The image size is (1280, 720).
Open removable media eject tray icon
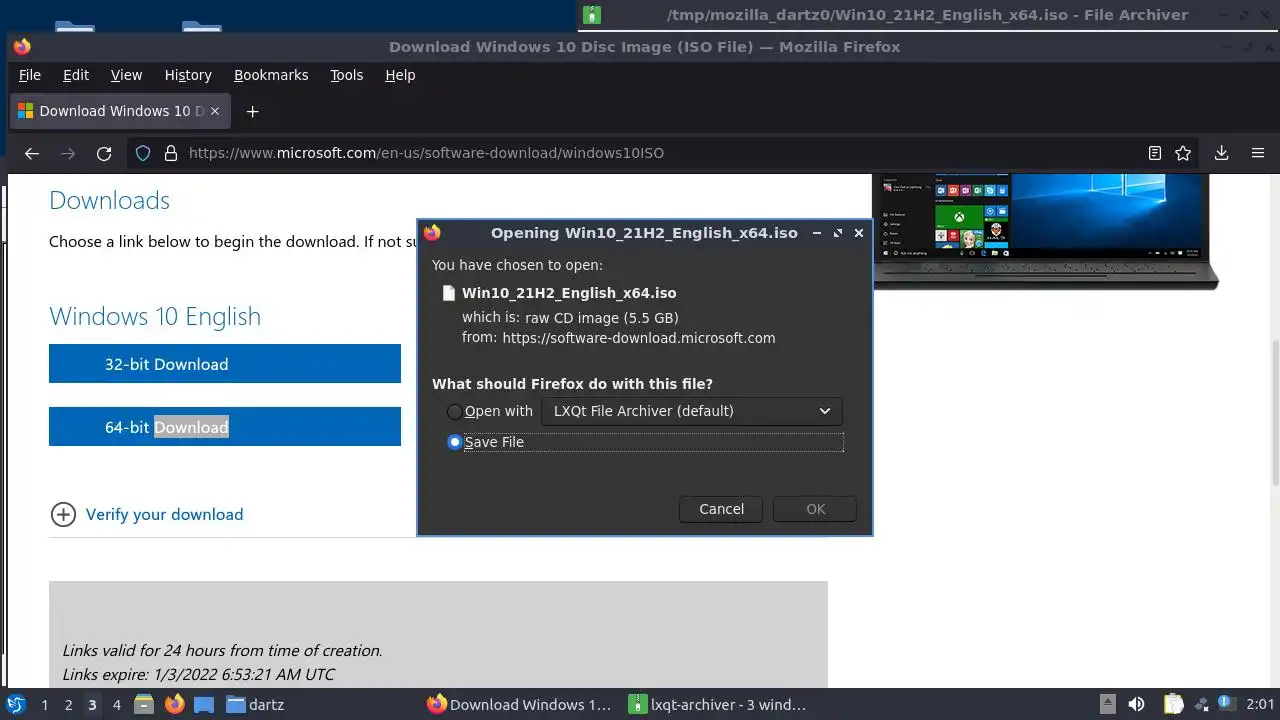pos(1107,704)
